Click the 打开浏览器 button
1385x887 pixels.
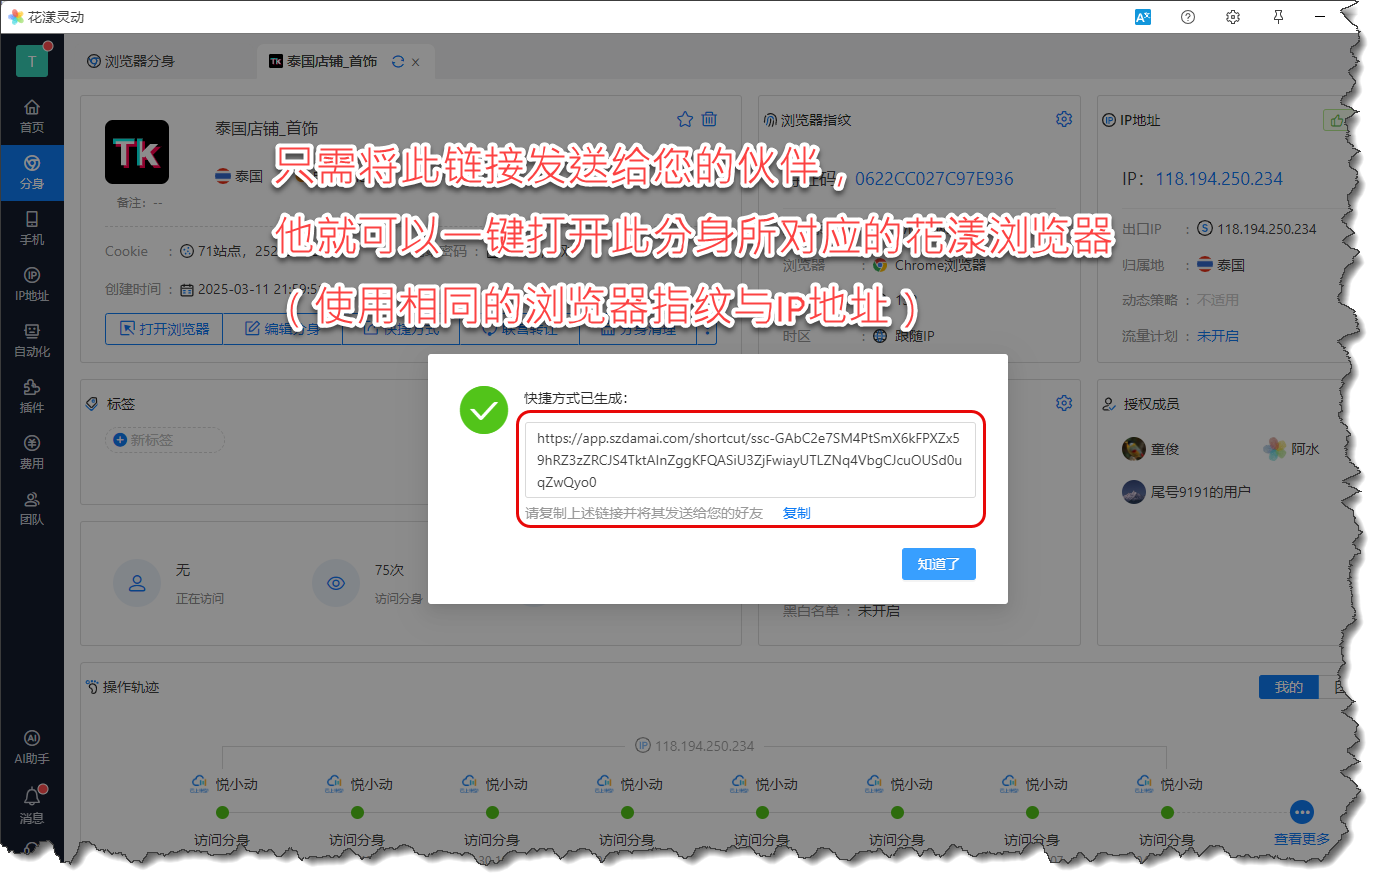tap(164, 329)
